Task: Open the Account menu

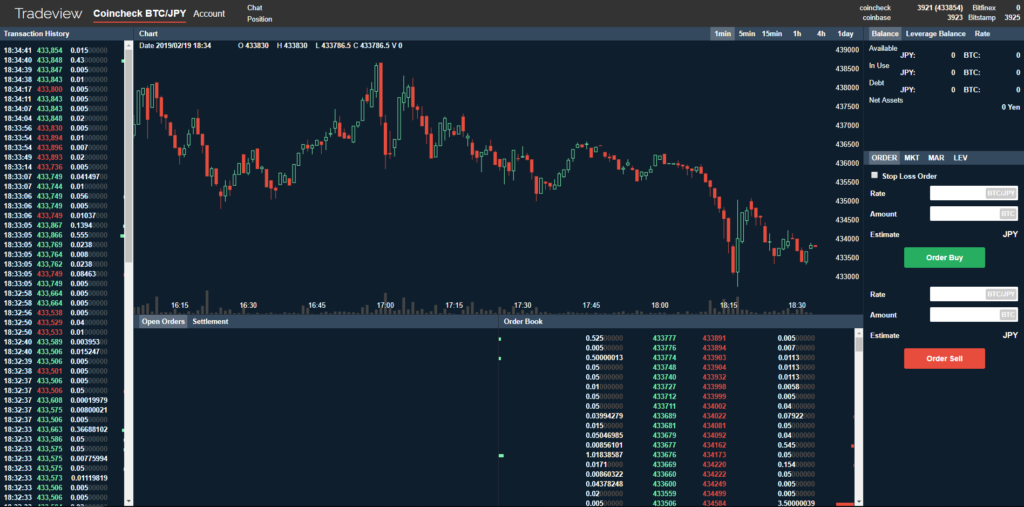Action: [209, 14]
